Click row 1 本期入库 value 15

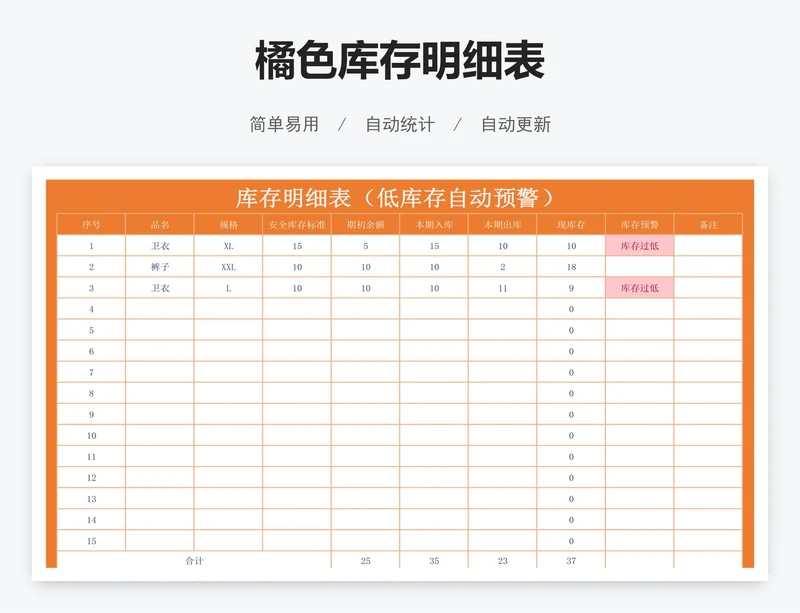pyautogui.click(x=434, y=246)
